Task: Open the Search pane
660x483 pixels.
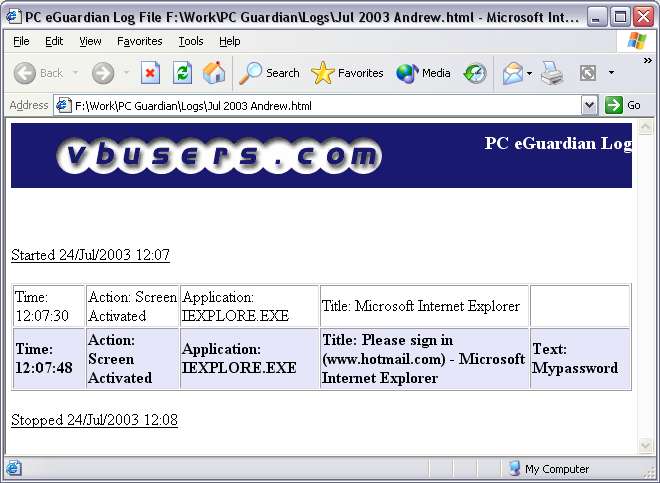Action: pyautogui.click(x=270, y=73)
